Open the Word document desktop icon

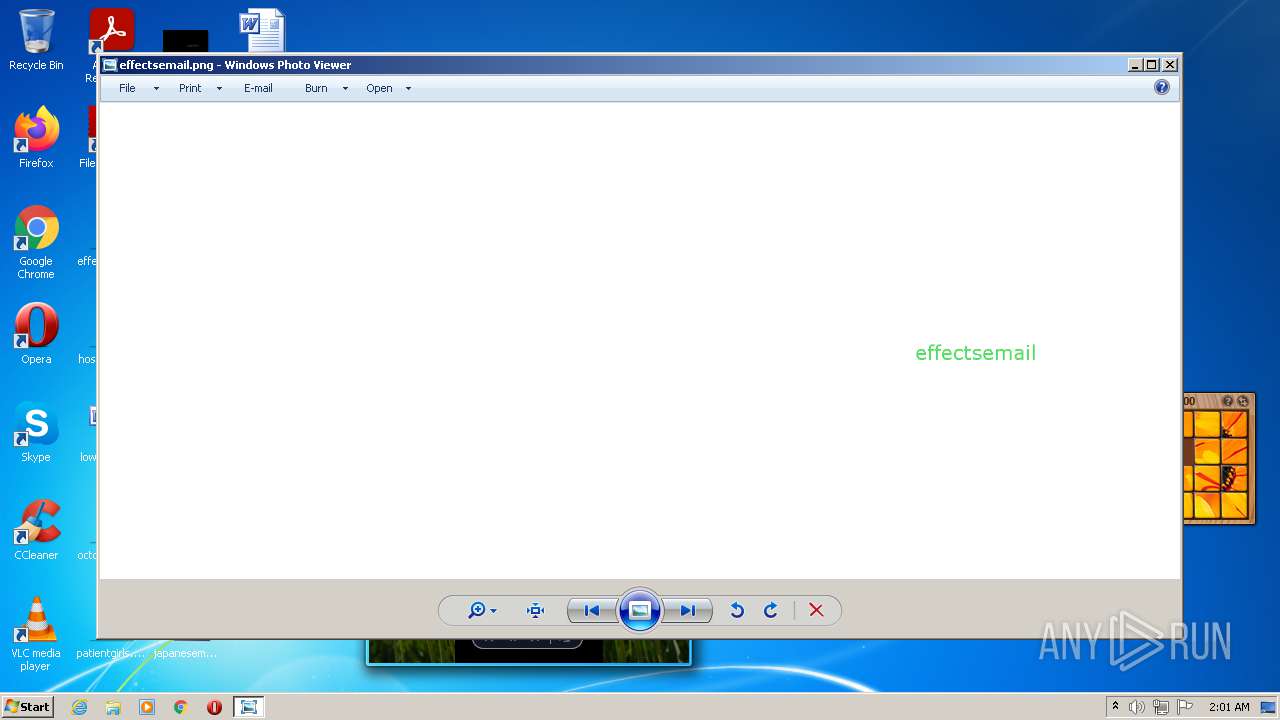click(262, 30)
